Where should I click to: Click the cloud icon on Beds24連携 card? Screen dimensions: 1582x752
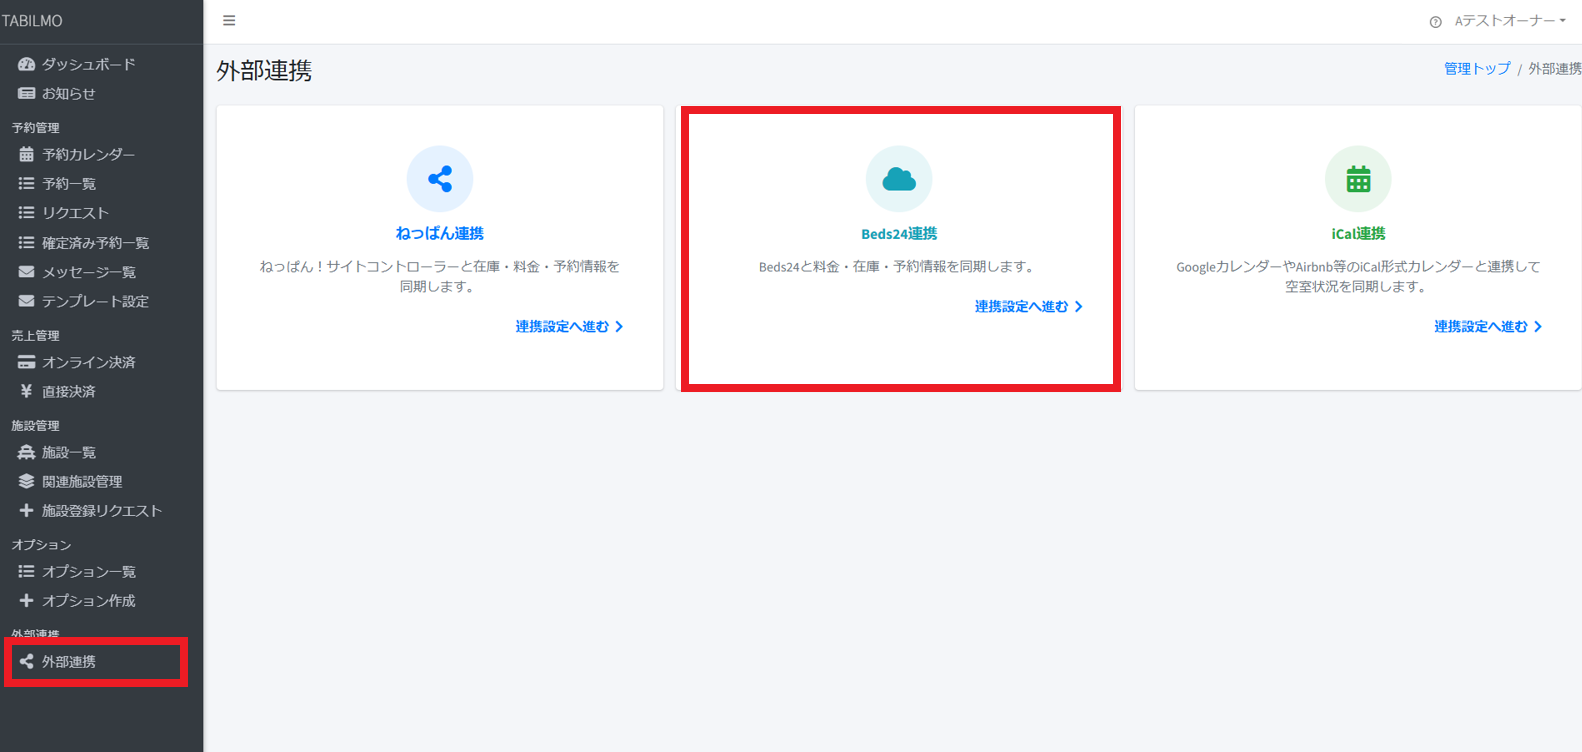[x=899, y=179]
